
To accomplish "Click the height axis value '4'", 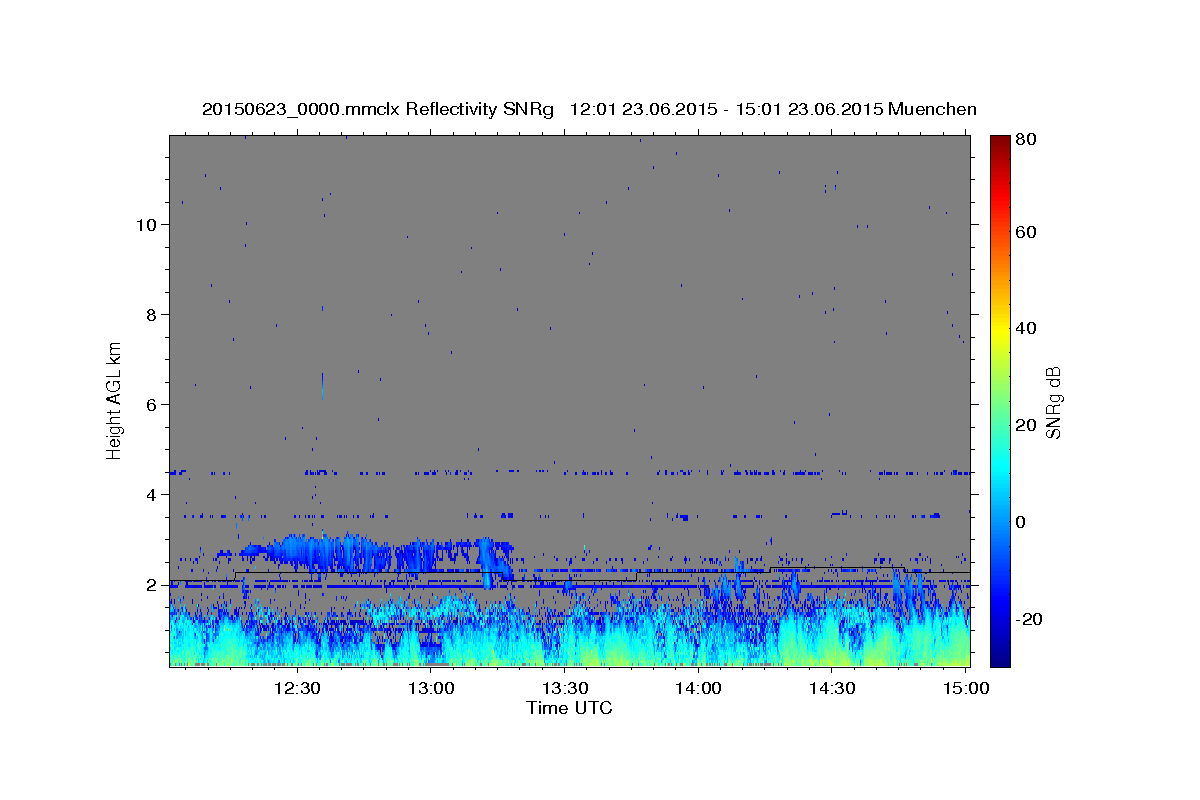I will pyautogui.click(x=150, y=495).
